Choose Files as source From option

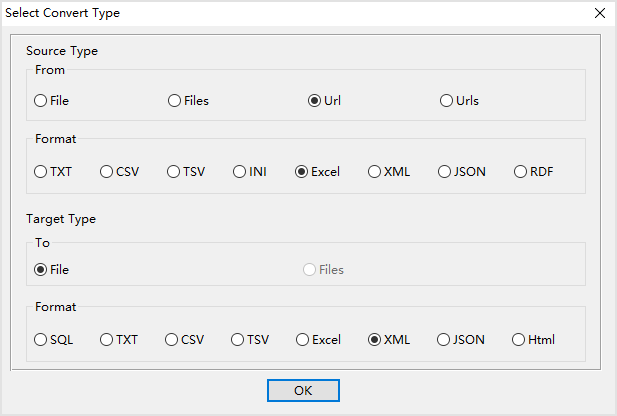coord(175,101)
